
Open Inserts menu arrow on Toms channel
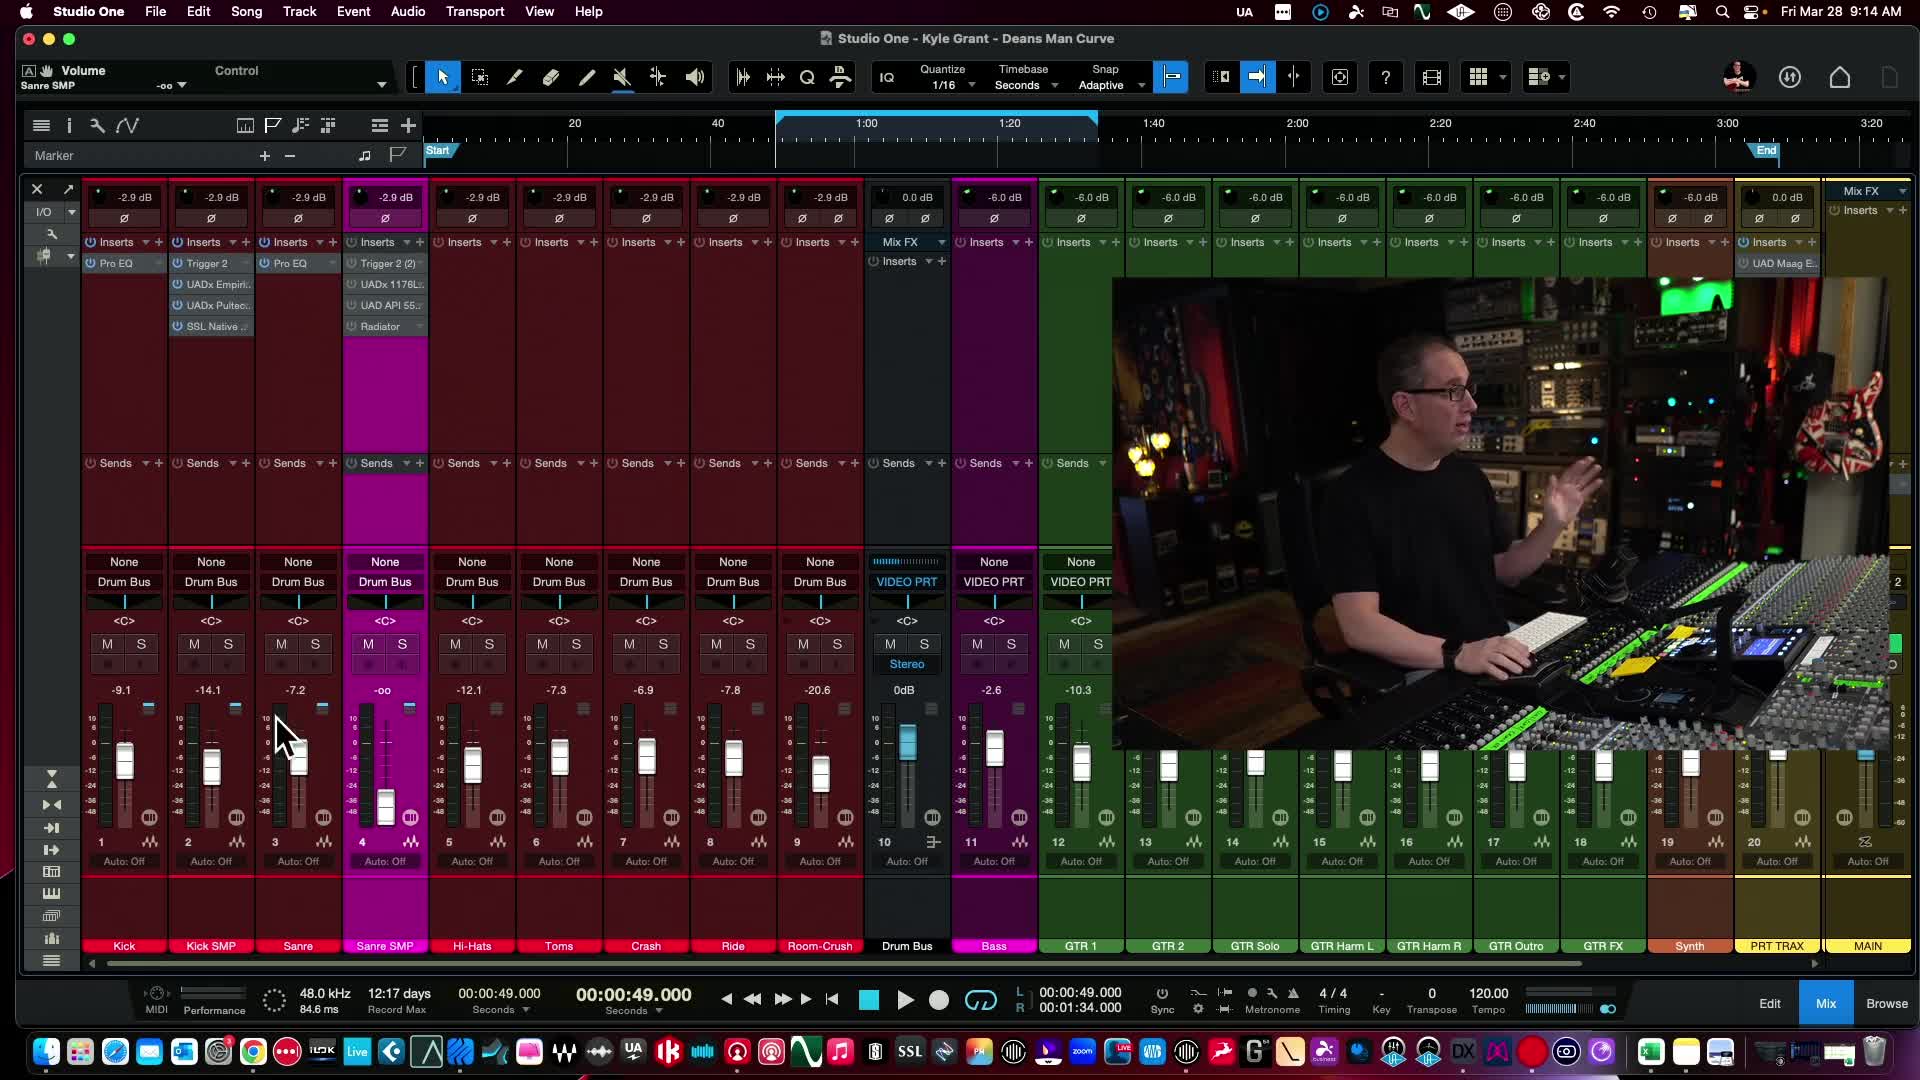(x=580, y=242)
